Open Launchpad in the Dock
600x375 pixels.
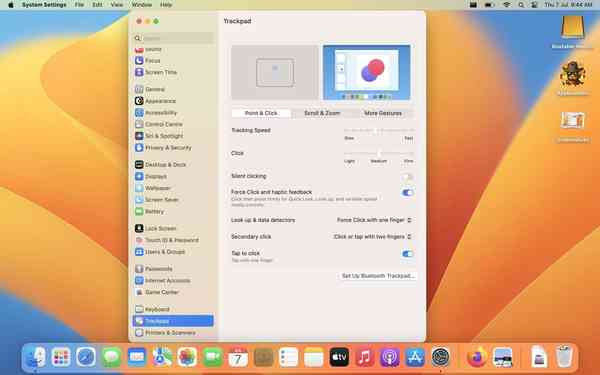coord(60,357)
